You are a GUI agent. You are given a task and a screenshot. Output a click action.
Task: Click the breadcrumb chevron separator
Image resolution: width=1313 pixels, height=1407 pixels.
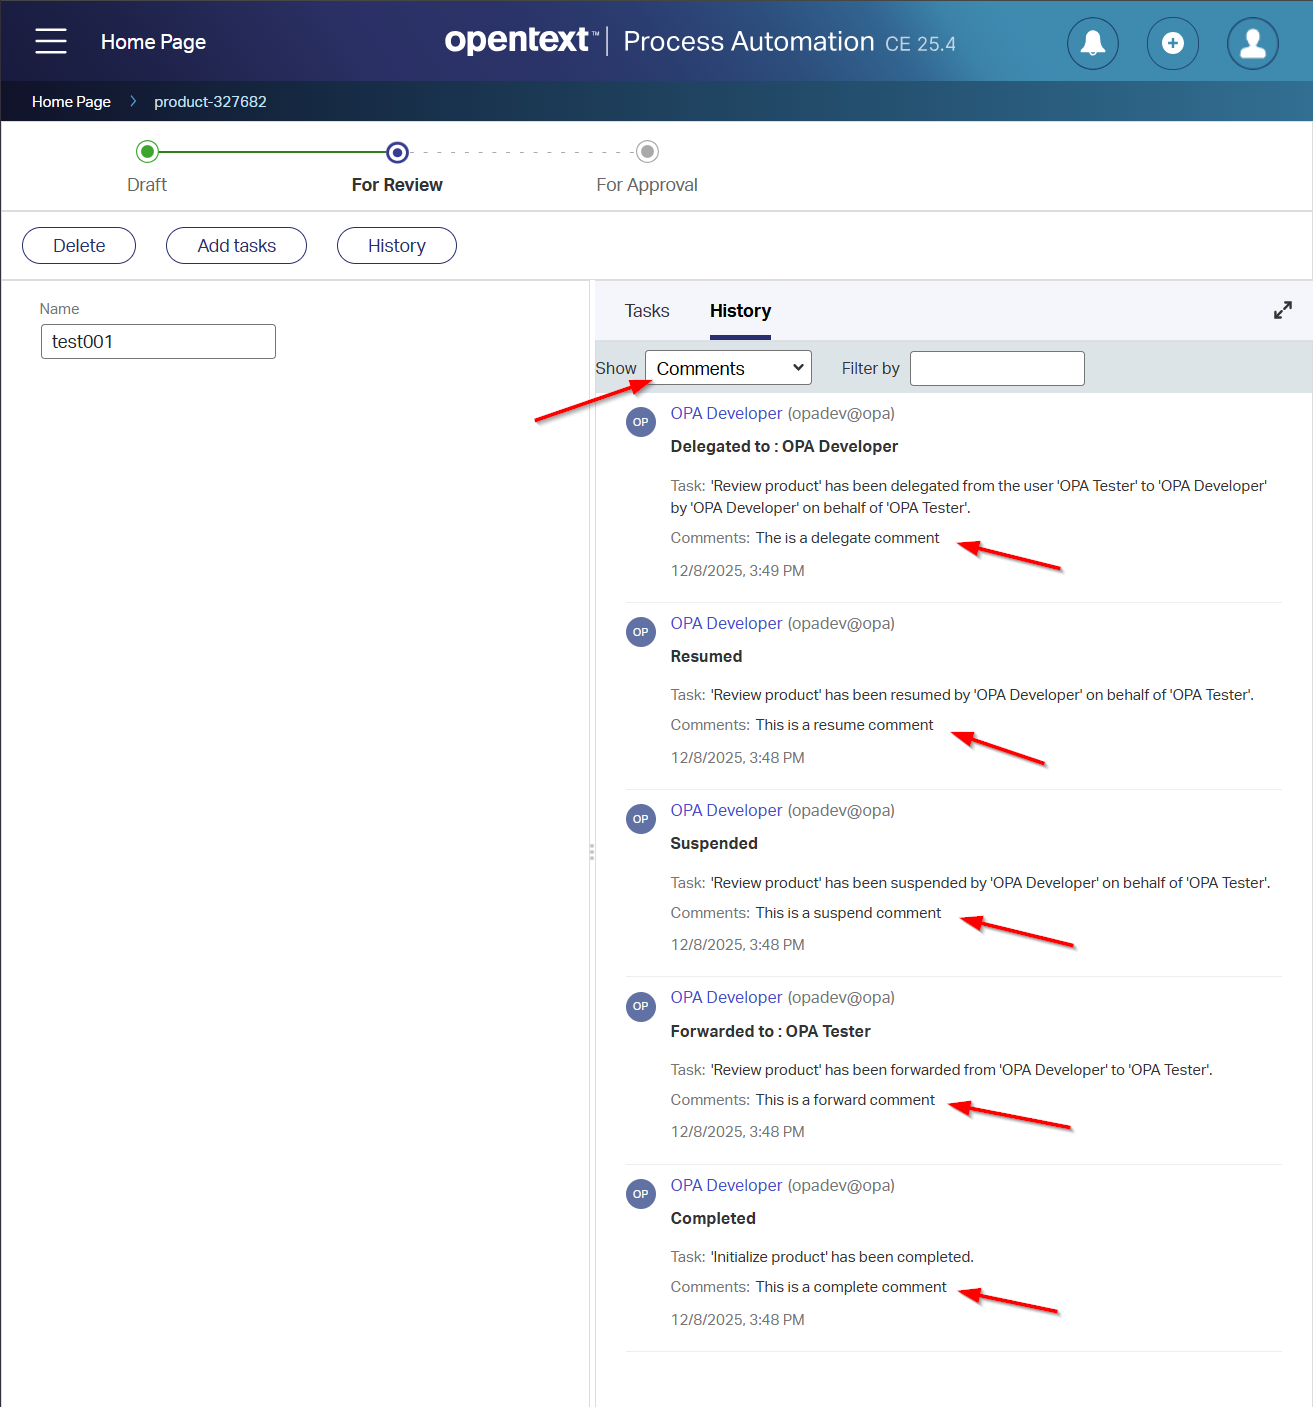[133, 102]
